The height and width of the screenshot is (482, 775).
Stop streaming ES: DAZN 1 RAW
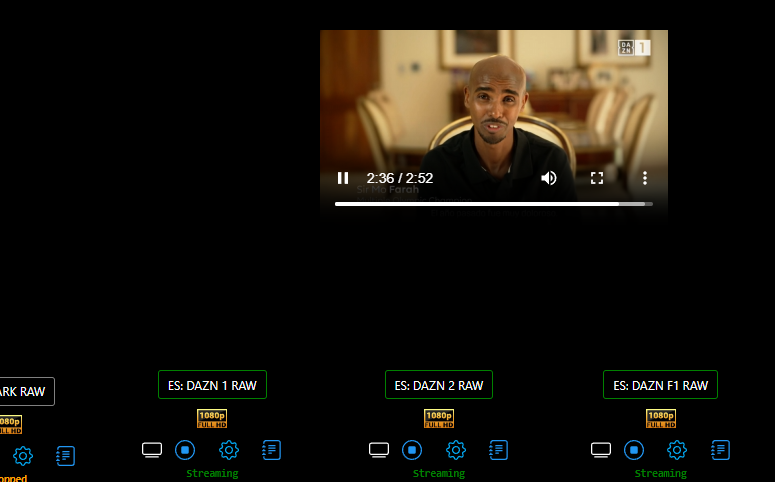click(x=185, y=450)
